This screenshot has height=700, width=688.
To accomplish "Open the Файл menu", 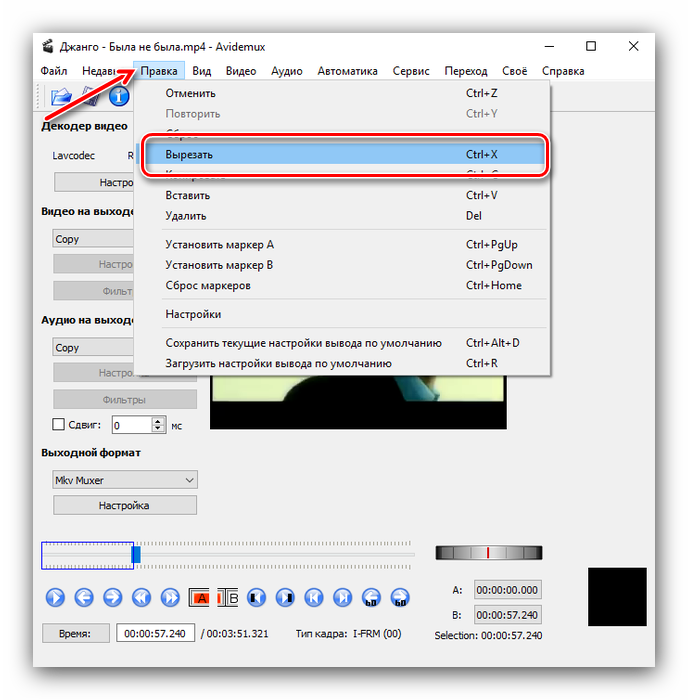I will [54, 71].
